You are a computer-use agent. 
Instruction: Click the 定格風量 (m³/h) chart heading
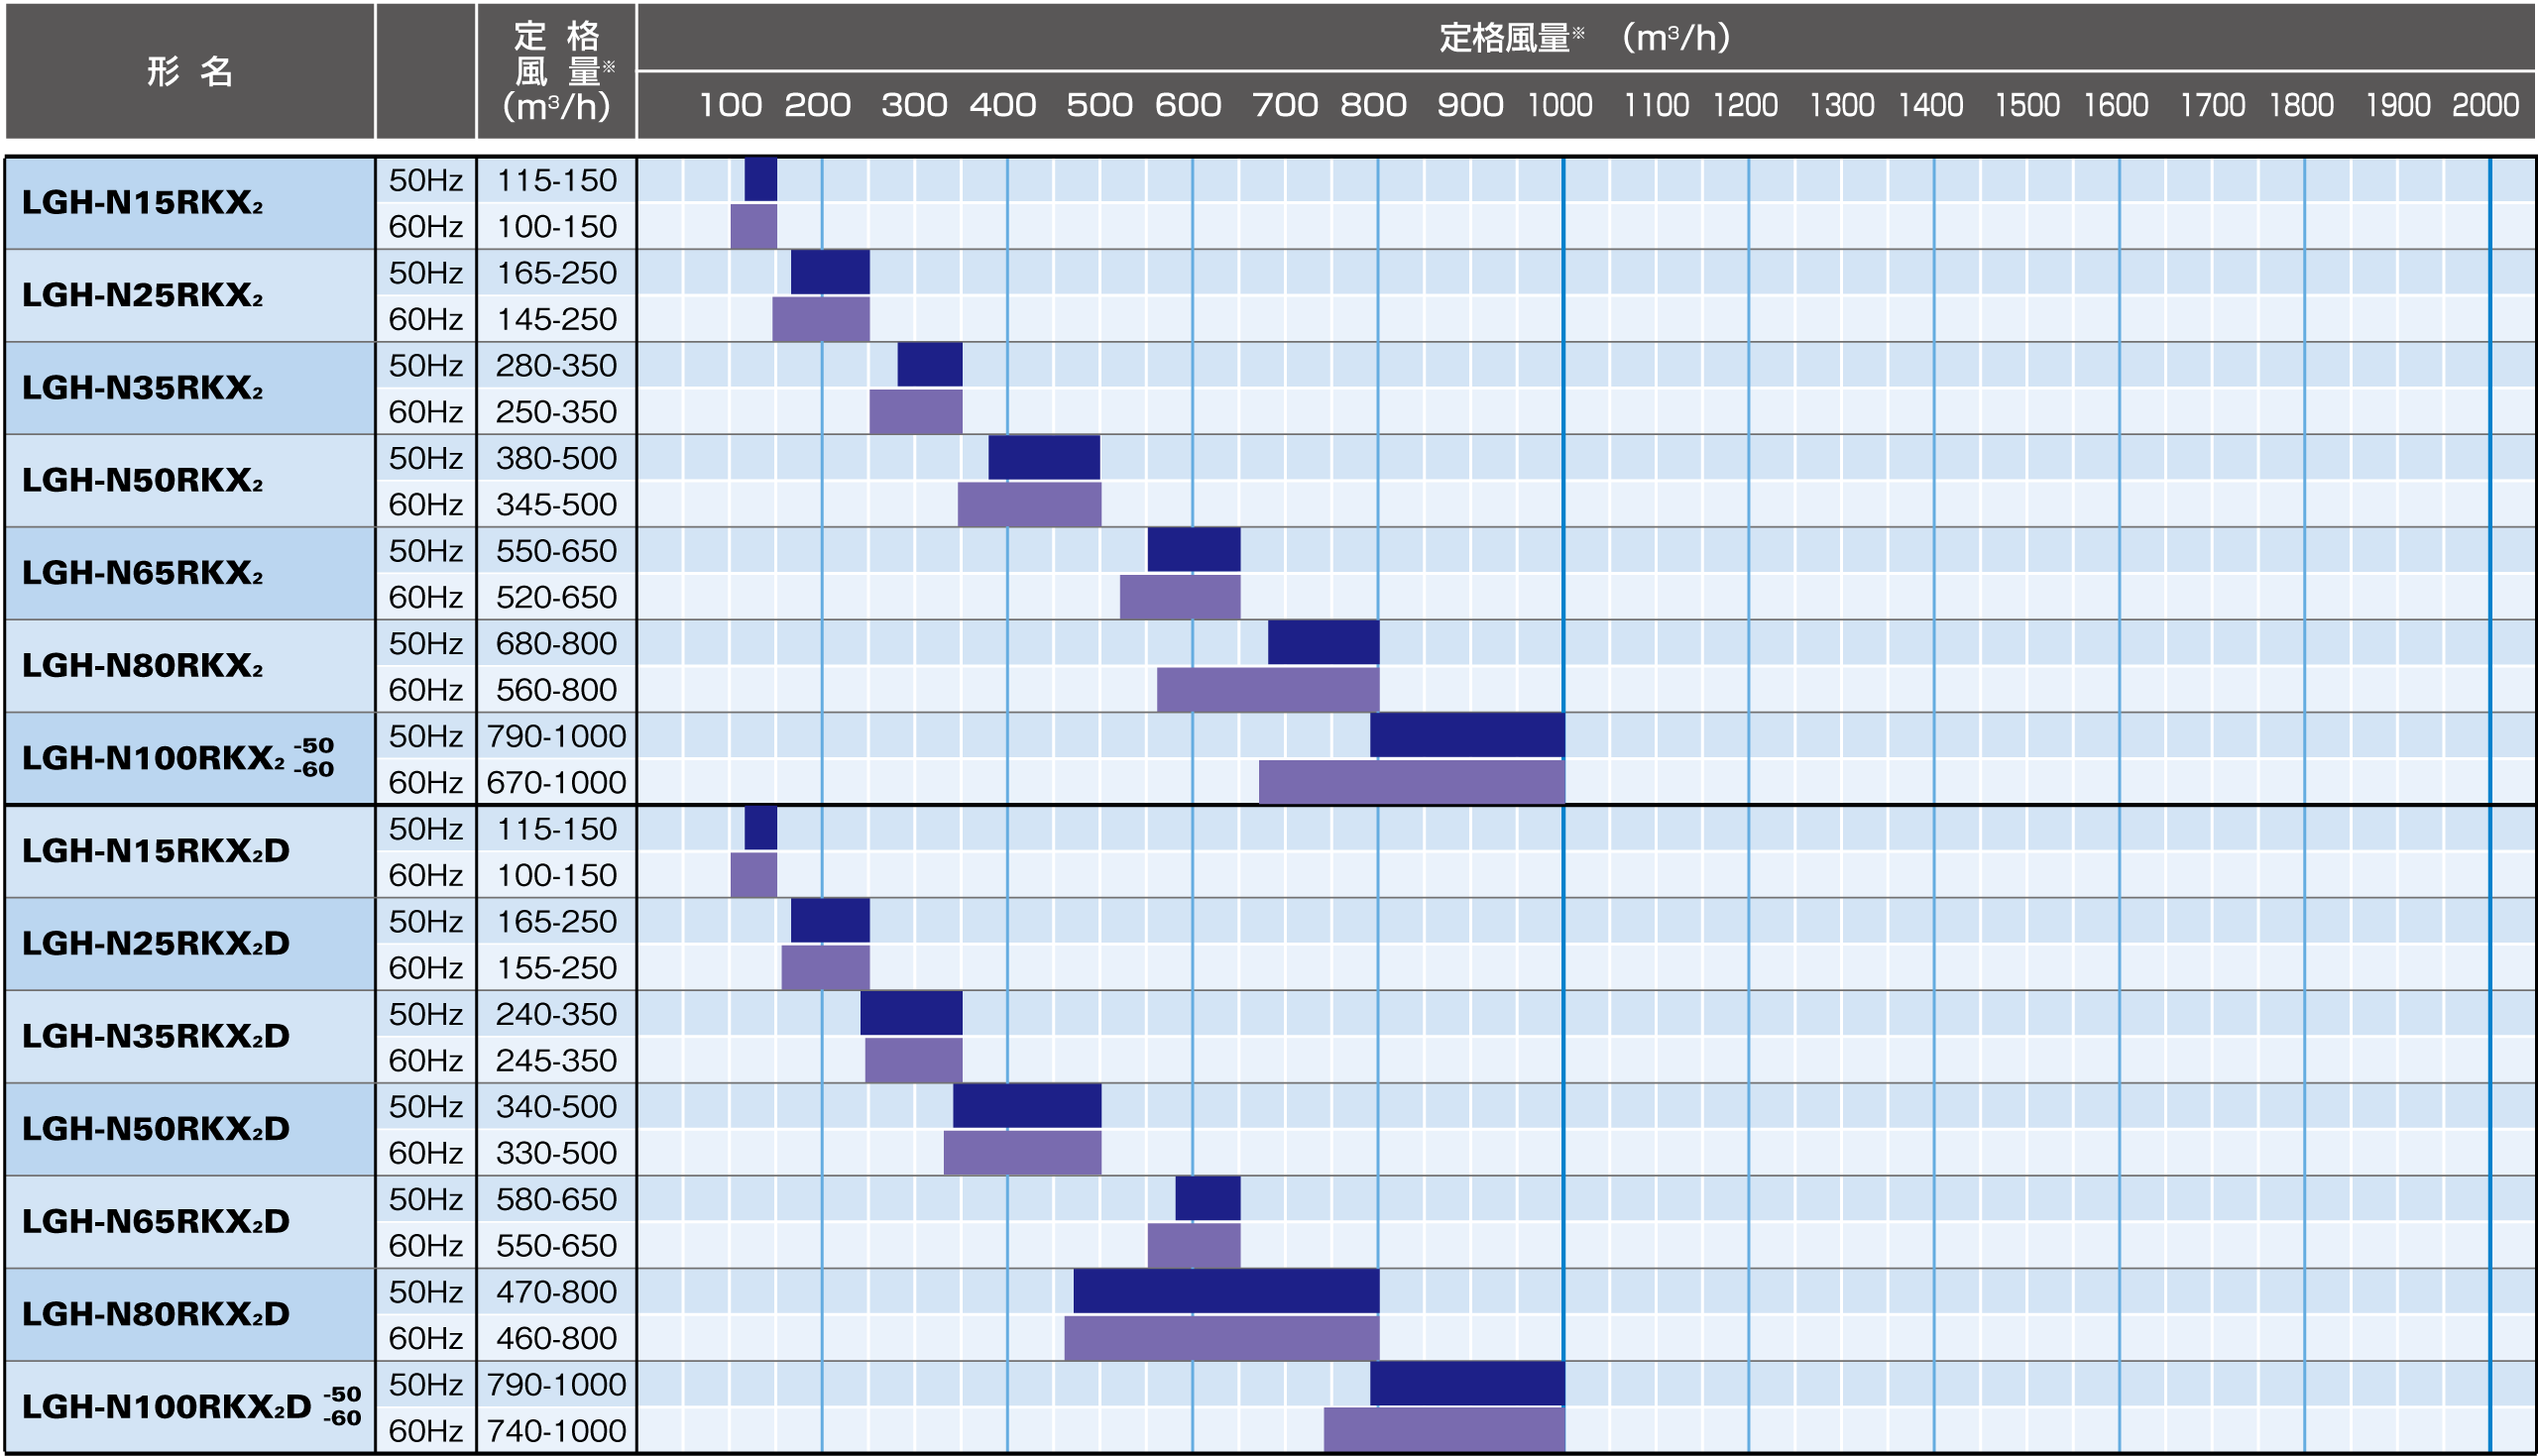tap(1585, 38)
